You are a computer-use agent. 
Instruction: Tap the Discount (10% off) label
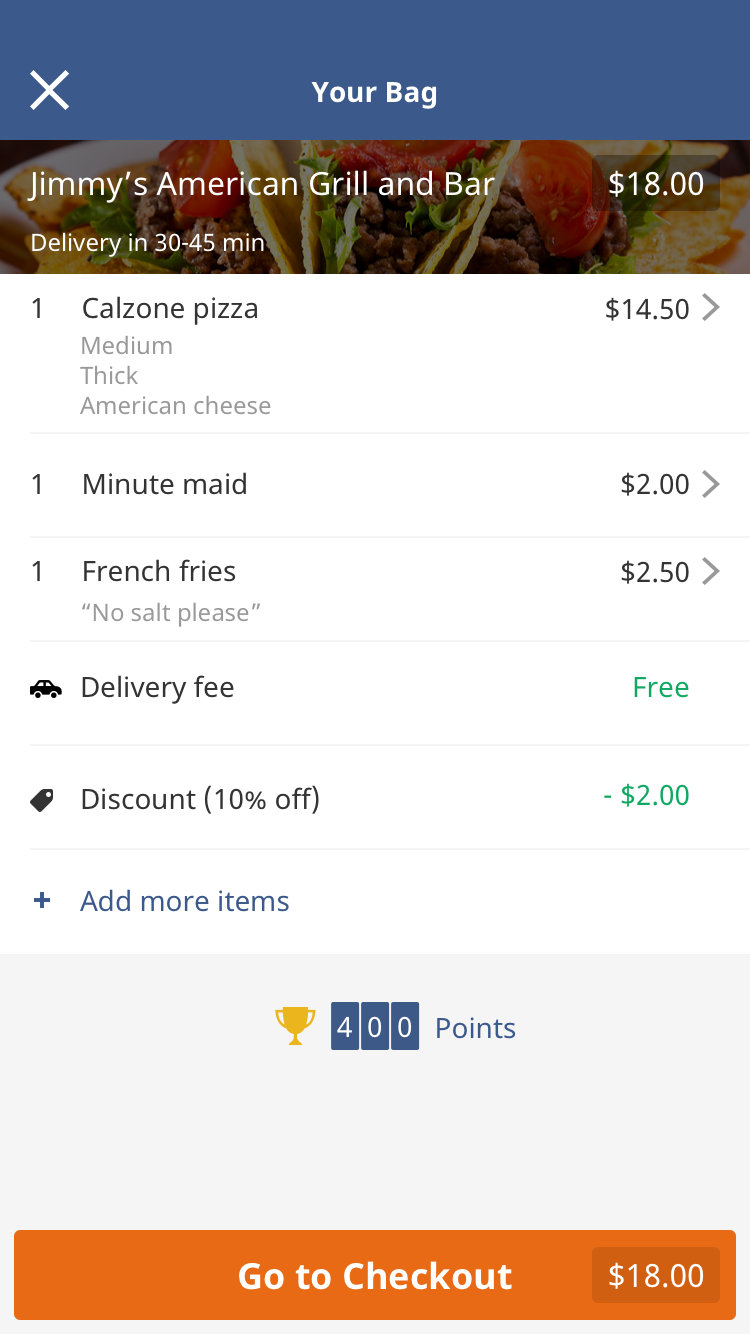point(200,800)
